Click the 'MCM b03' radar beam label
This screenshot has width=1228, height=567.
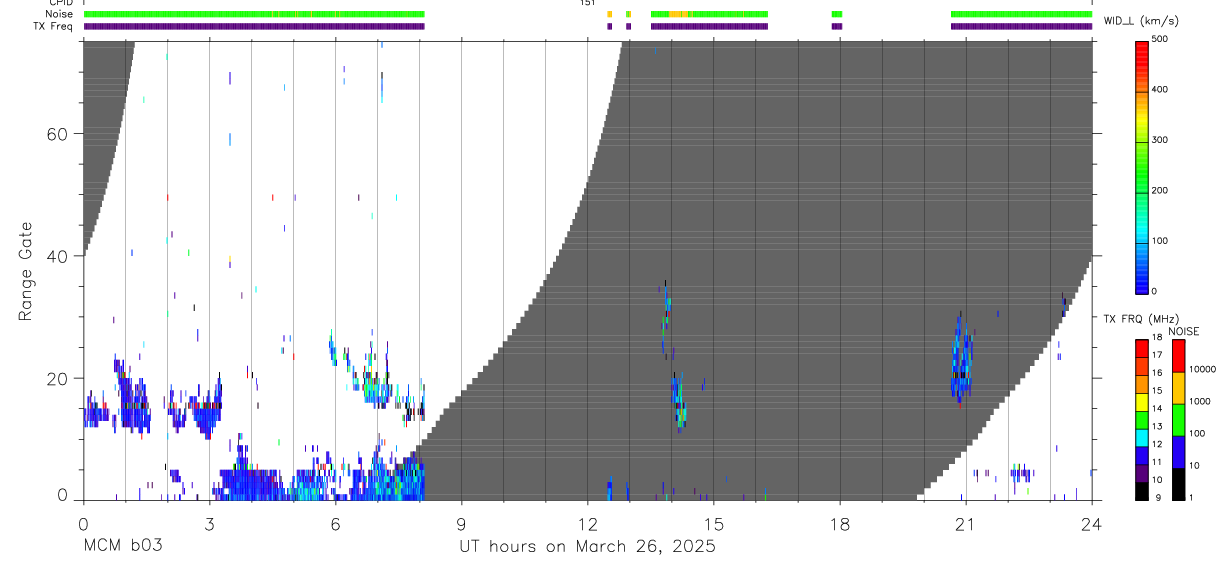point(122,547)
